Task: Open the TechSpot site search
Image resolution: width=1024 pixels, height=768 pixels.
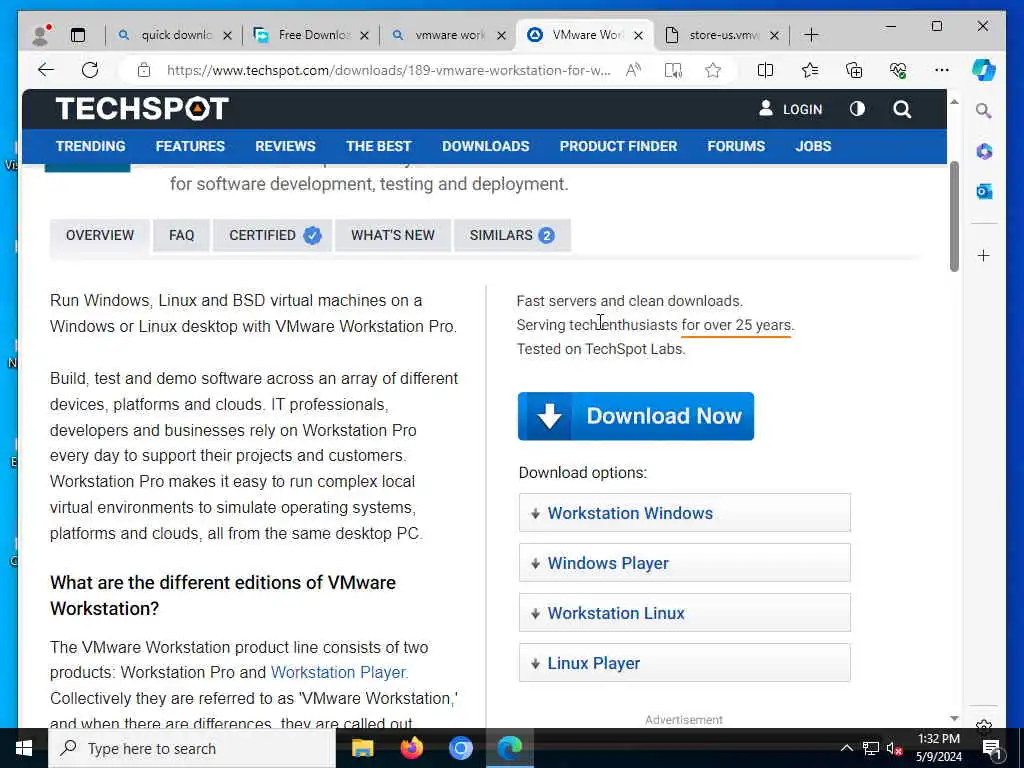Action: pos(902,109)
